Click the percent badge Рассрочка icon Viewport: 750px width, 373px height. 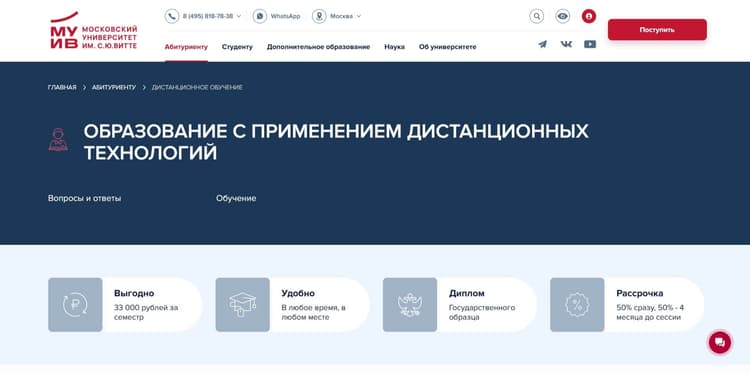pyautogui.click(x=577, y=305)
